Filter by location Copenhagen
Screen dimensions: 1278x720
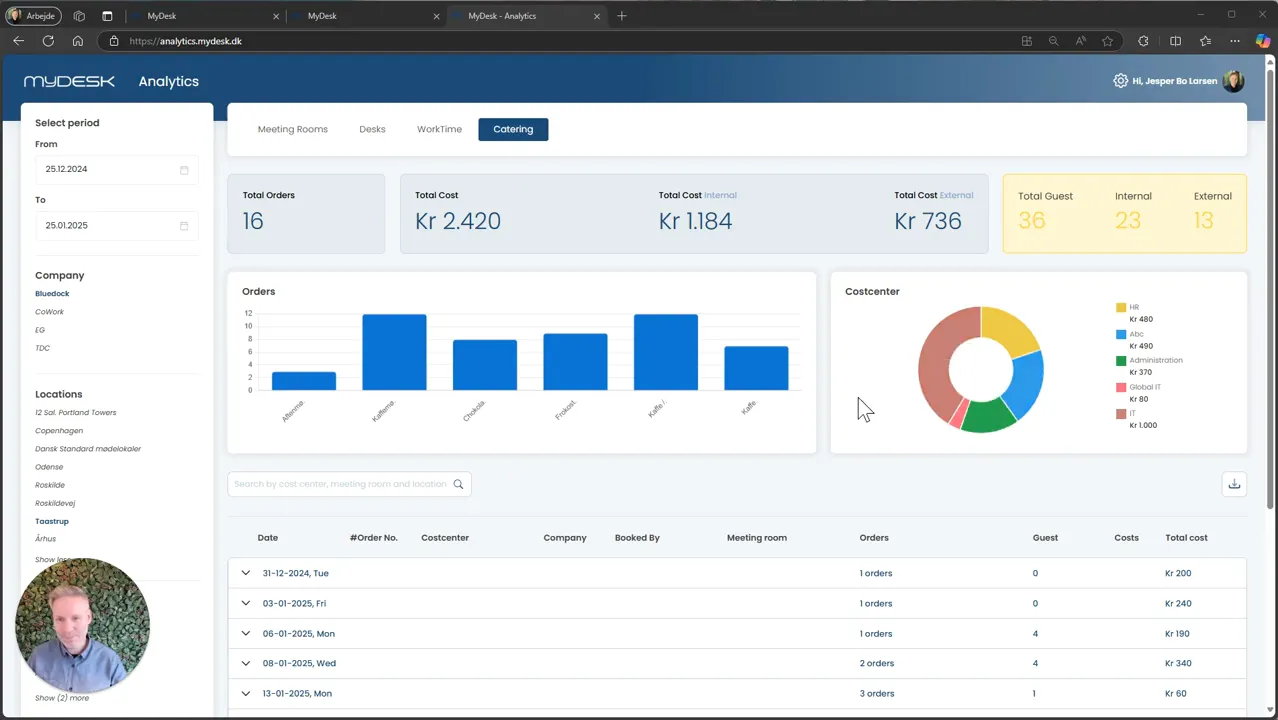59,431
